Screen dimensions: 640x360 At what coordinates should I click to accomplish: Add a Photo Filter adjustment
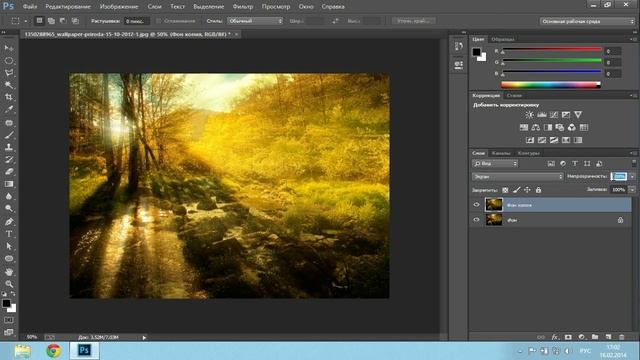560,127
